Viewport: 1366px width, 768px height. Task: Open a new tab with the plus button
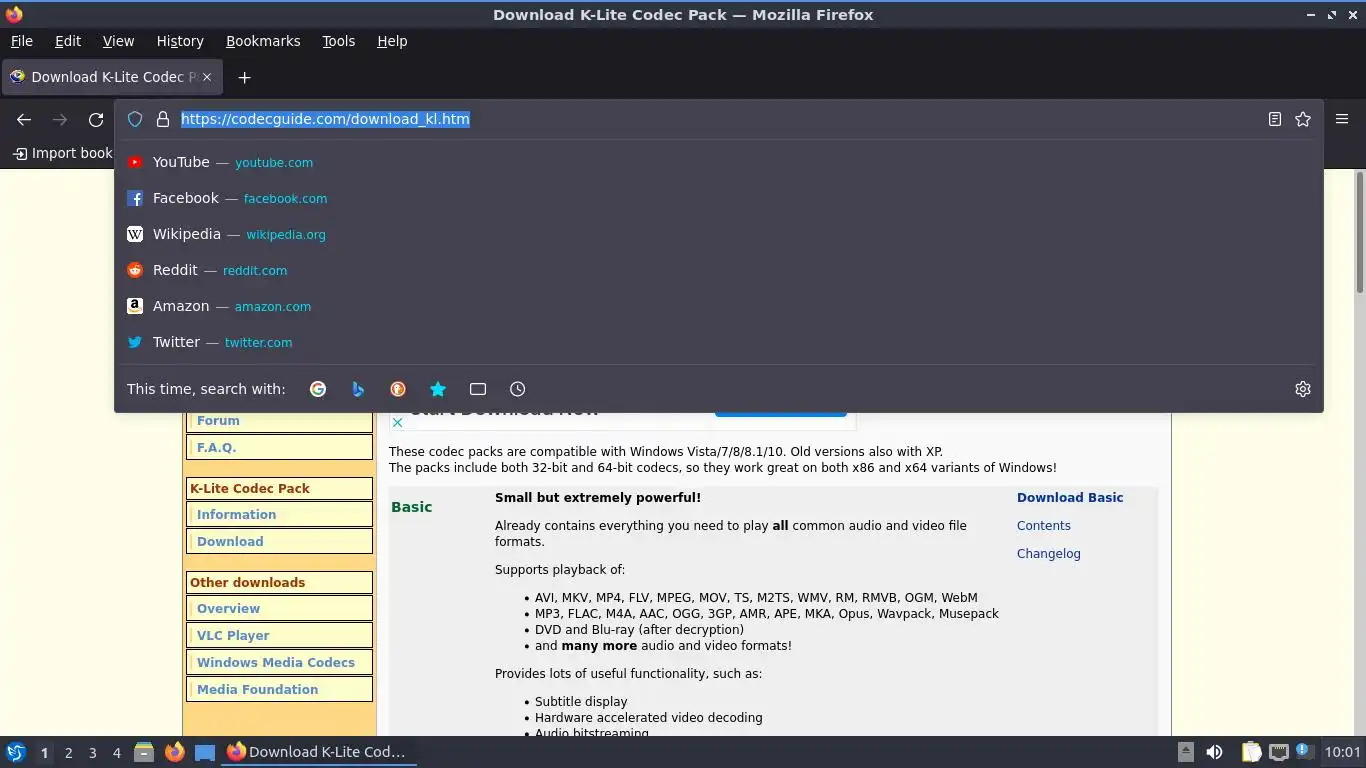[x=244, y=77]
